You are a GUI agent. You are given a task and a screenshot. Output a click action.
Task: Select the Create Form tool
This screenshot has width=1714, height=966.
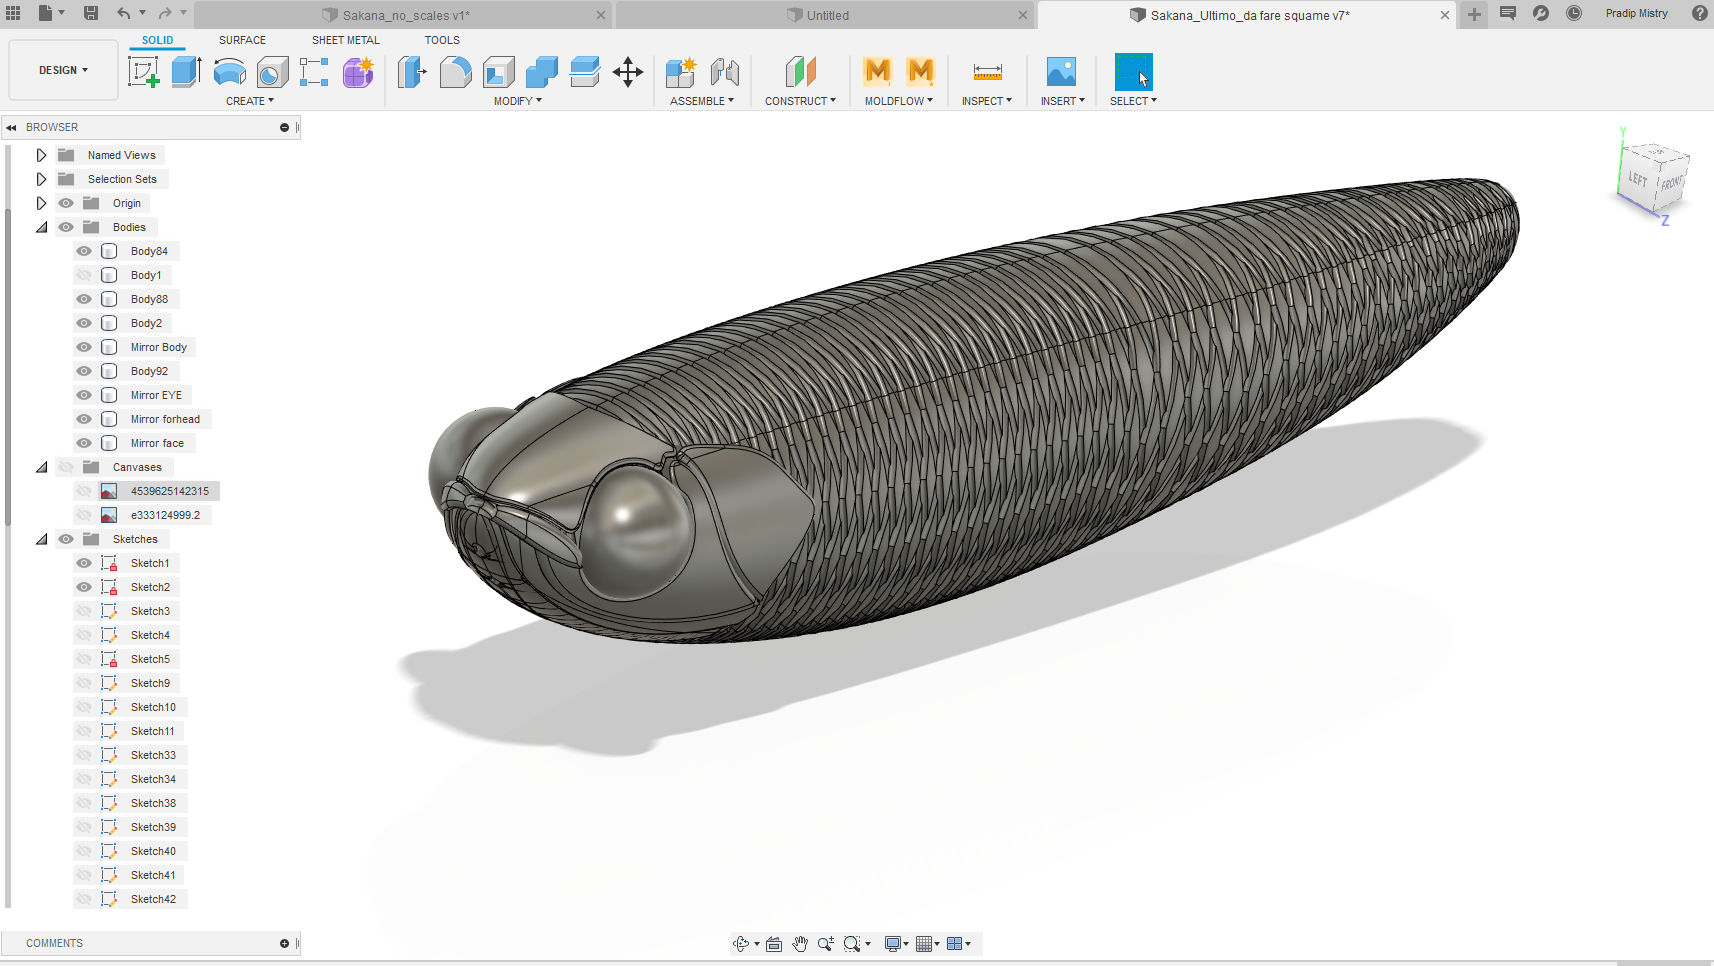(x=358, y=72)
